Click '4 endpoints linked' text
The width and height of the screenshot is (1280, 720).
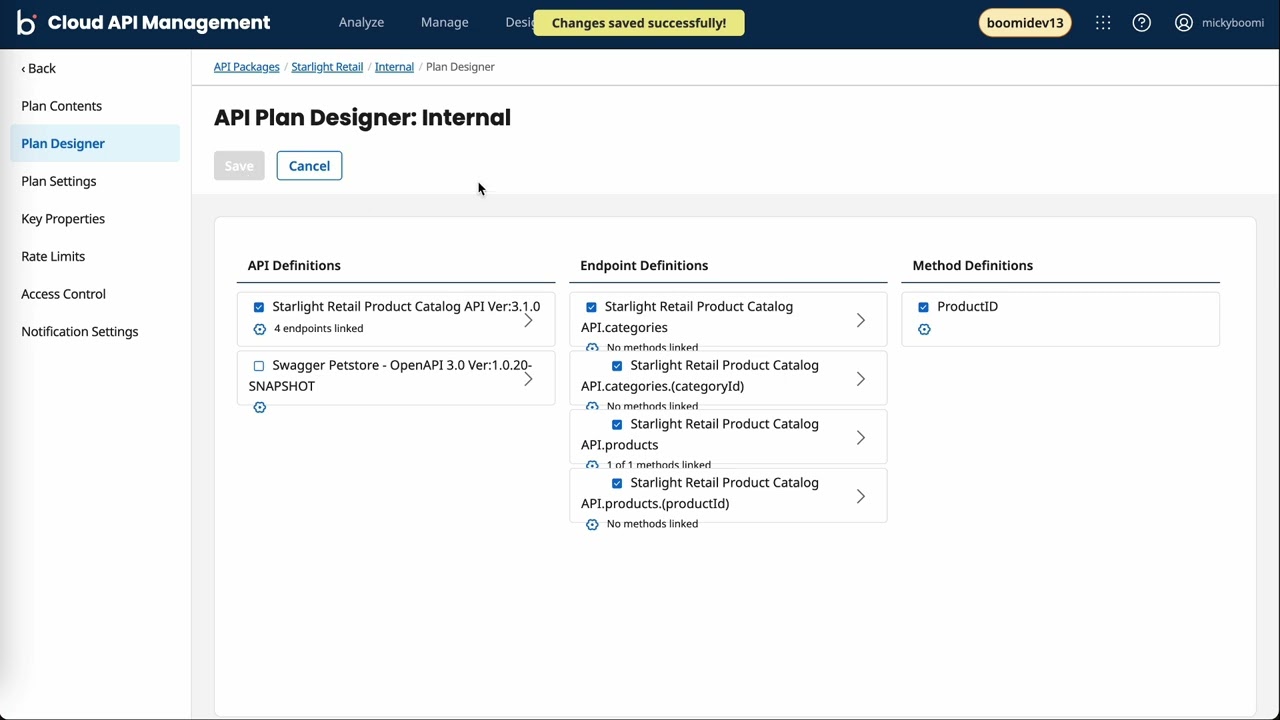319,329
